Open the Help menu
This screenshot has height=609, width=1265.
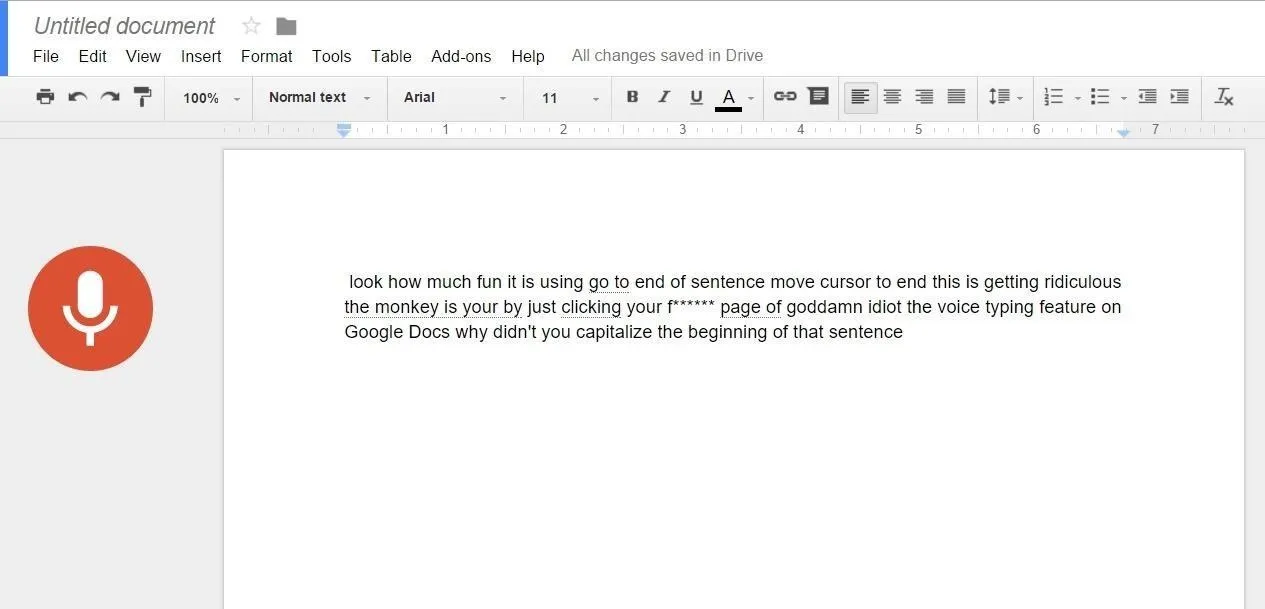tap(527, 56)
